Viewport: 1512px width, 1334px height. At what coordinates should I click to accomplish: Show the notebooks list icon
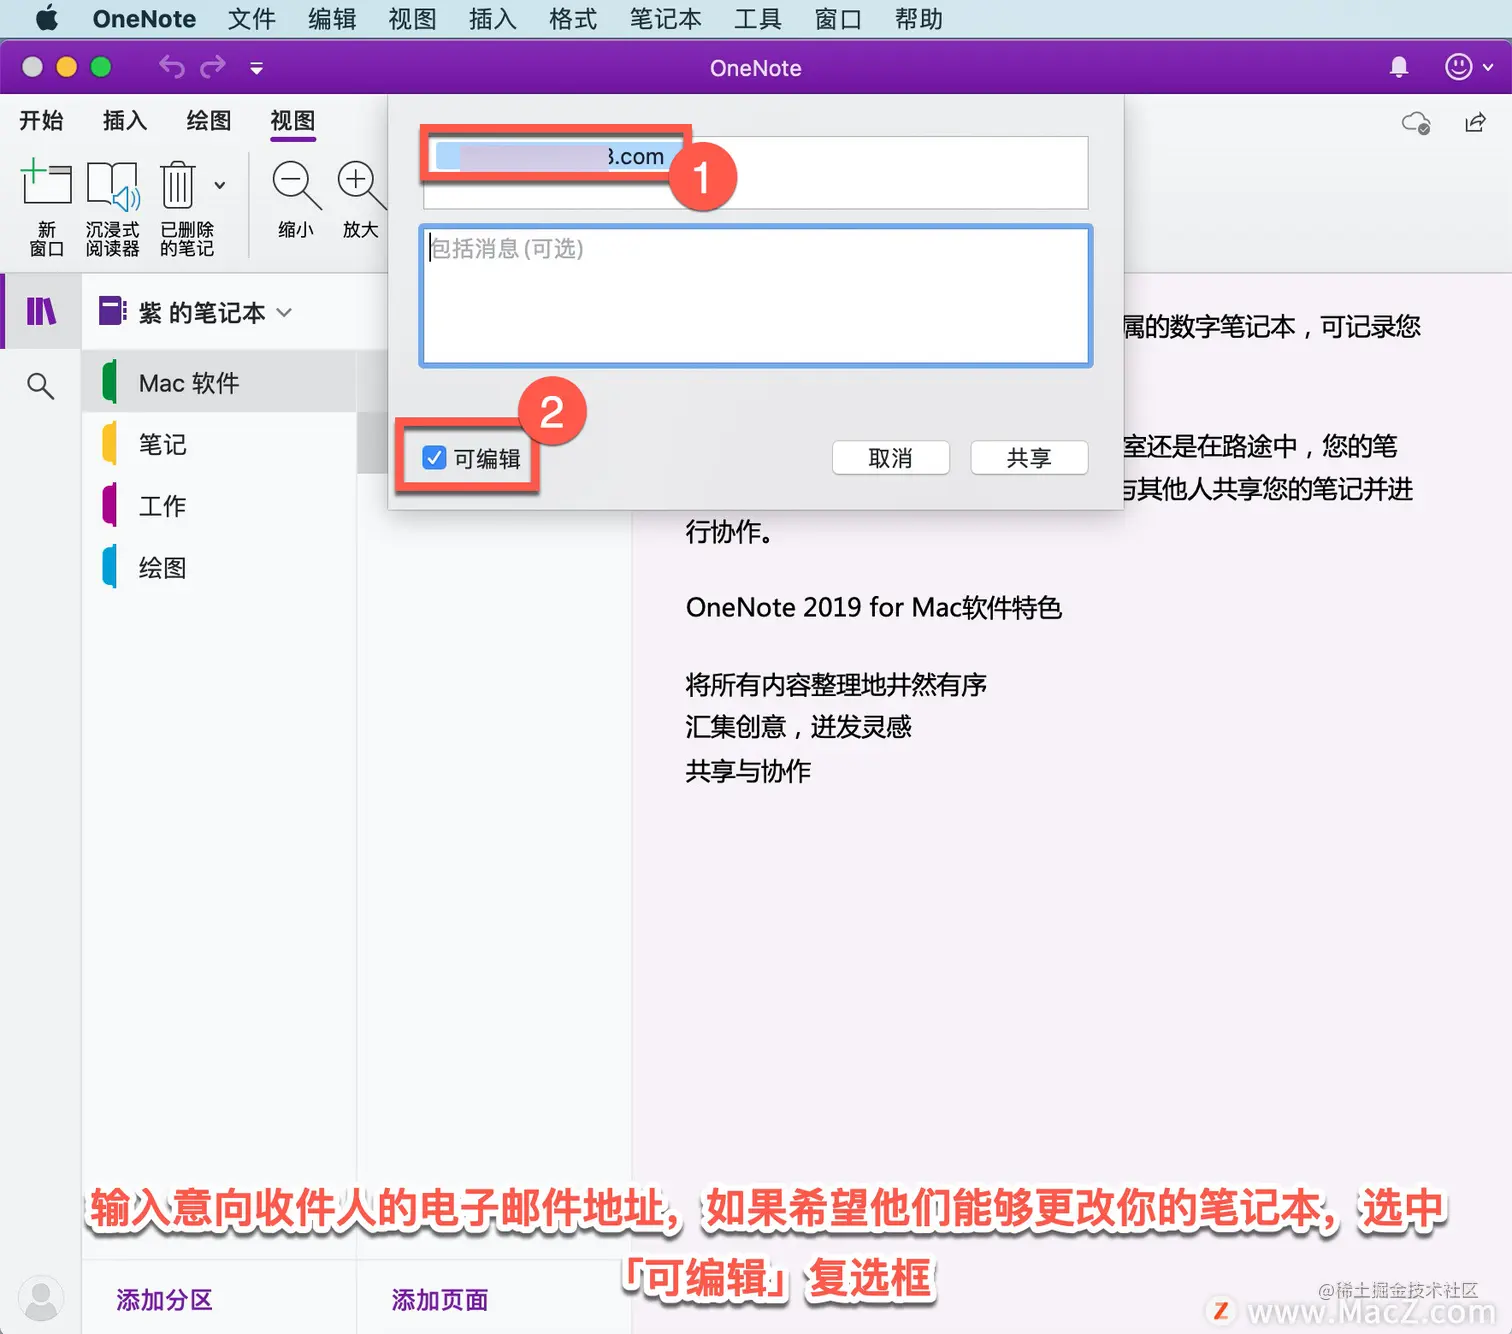[x=41, y=312]
